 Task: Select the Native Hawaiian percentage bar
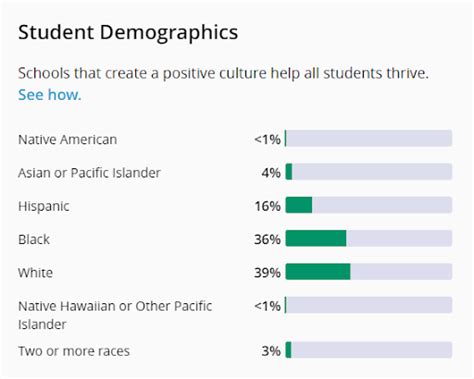click(x=369, y=305)
